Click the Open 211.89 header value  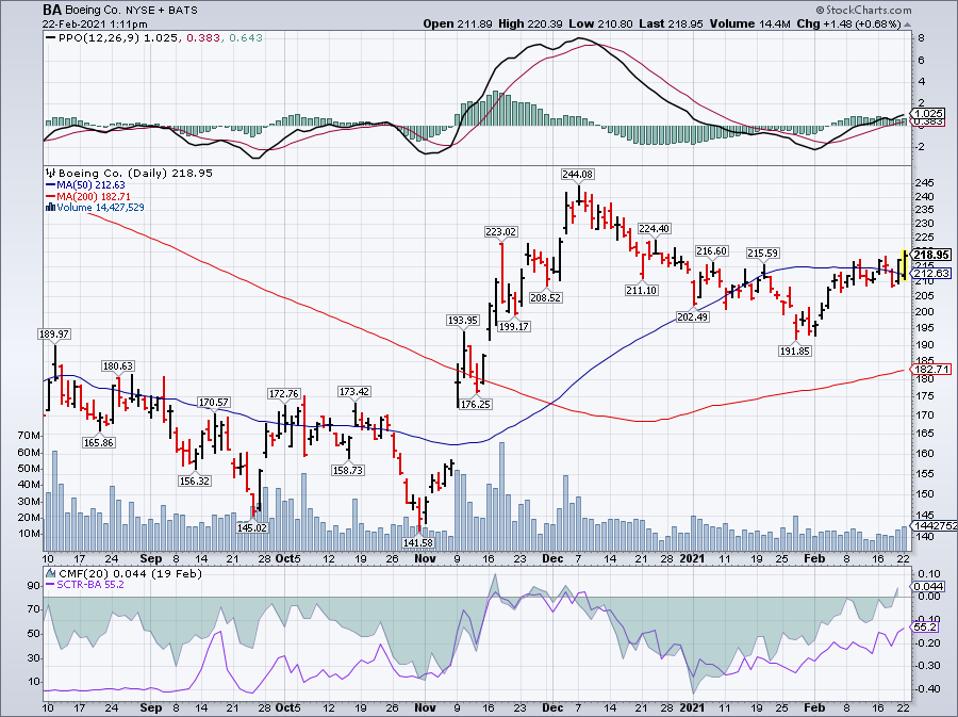tap(458, 24)
